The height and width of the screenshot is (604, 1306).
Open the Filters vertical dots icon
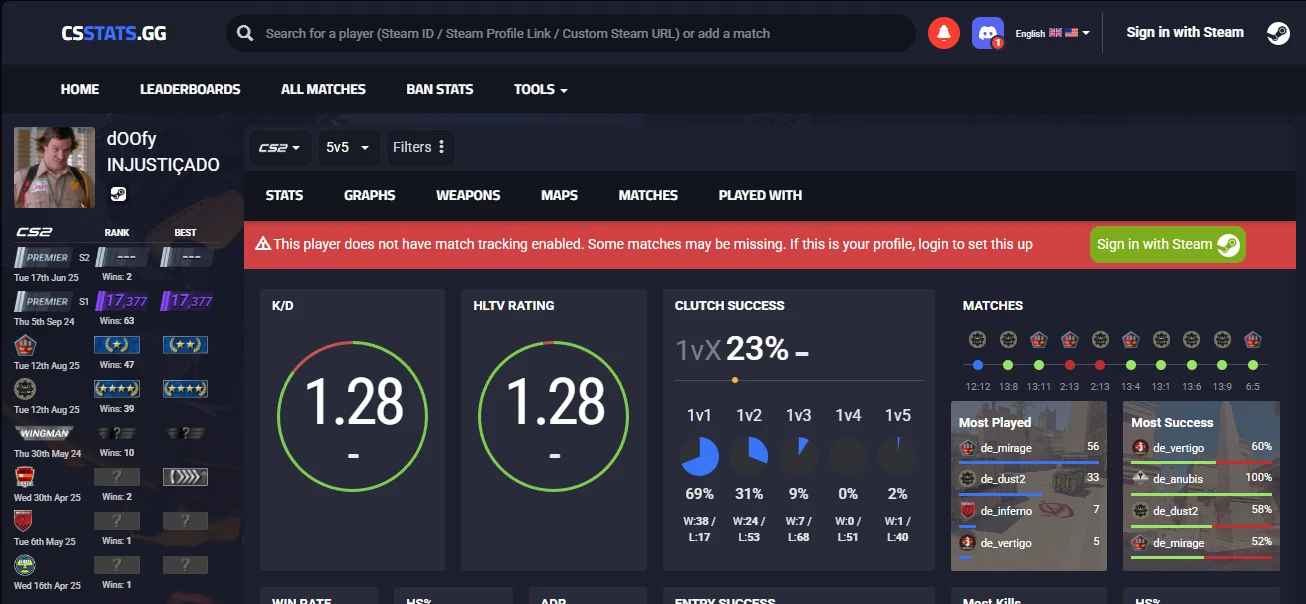tap(441, 147)
